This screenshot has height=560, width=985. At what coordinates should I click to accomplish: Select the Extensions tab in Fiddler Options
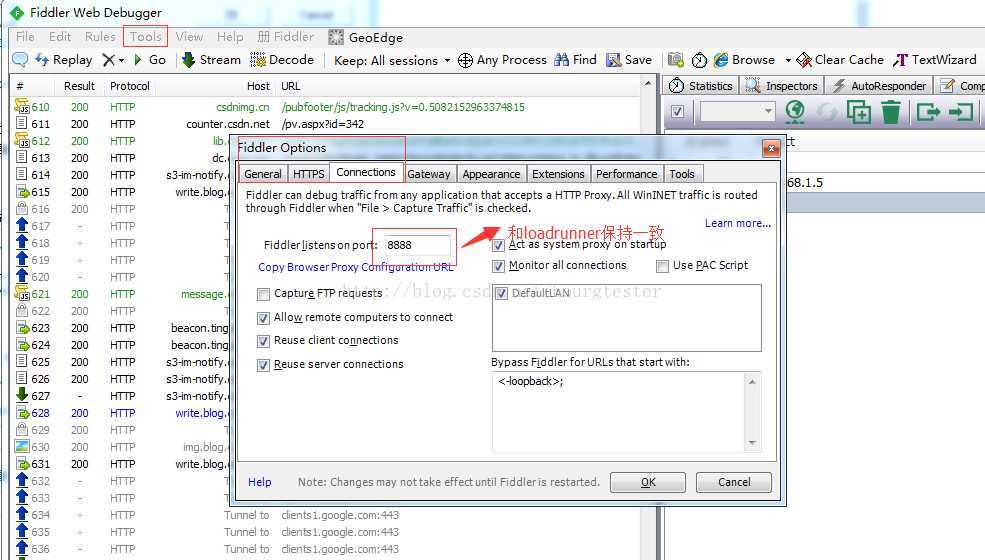coord(558,174)
